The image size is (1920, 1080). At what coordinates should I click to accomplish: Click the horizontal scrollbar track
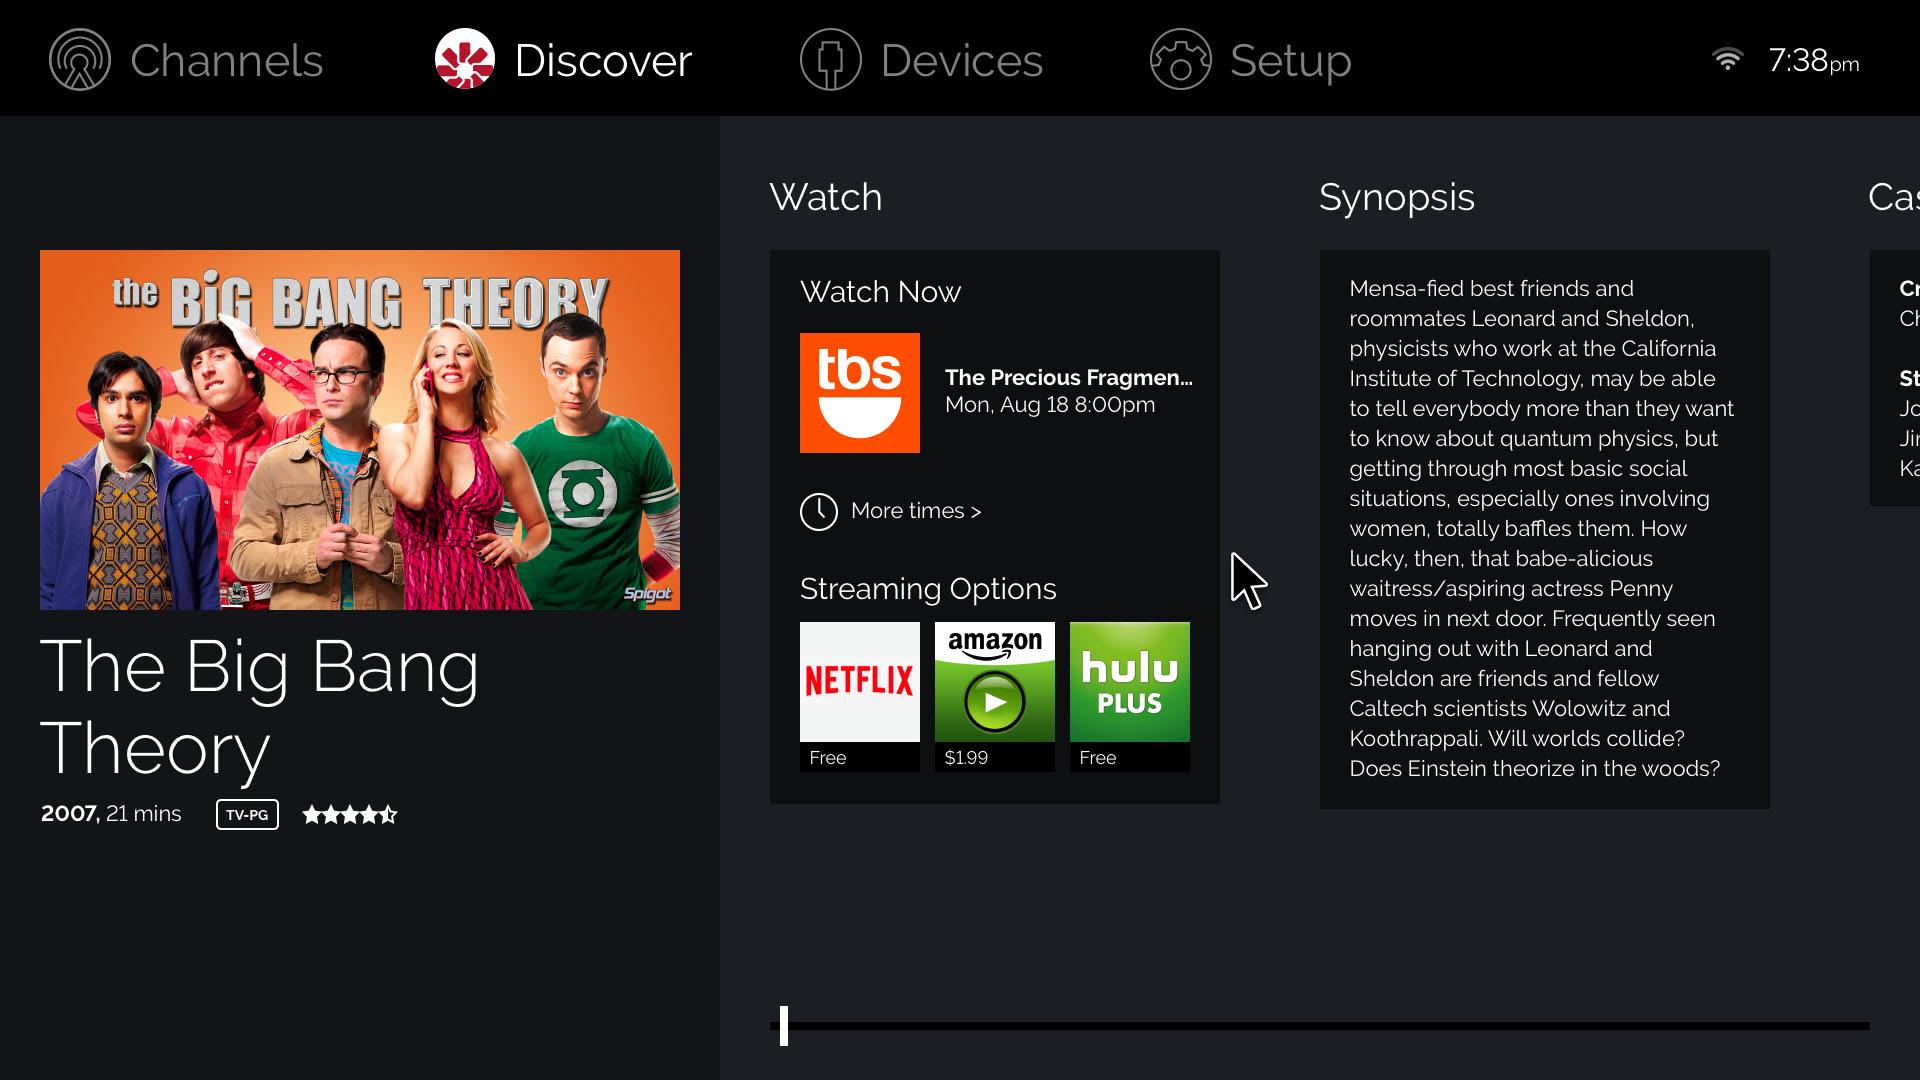pyautogui.click(x=1320, y=1026)
